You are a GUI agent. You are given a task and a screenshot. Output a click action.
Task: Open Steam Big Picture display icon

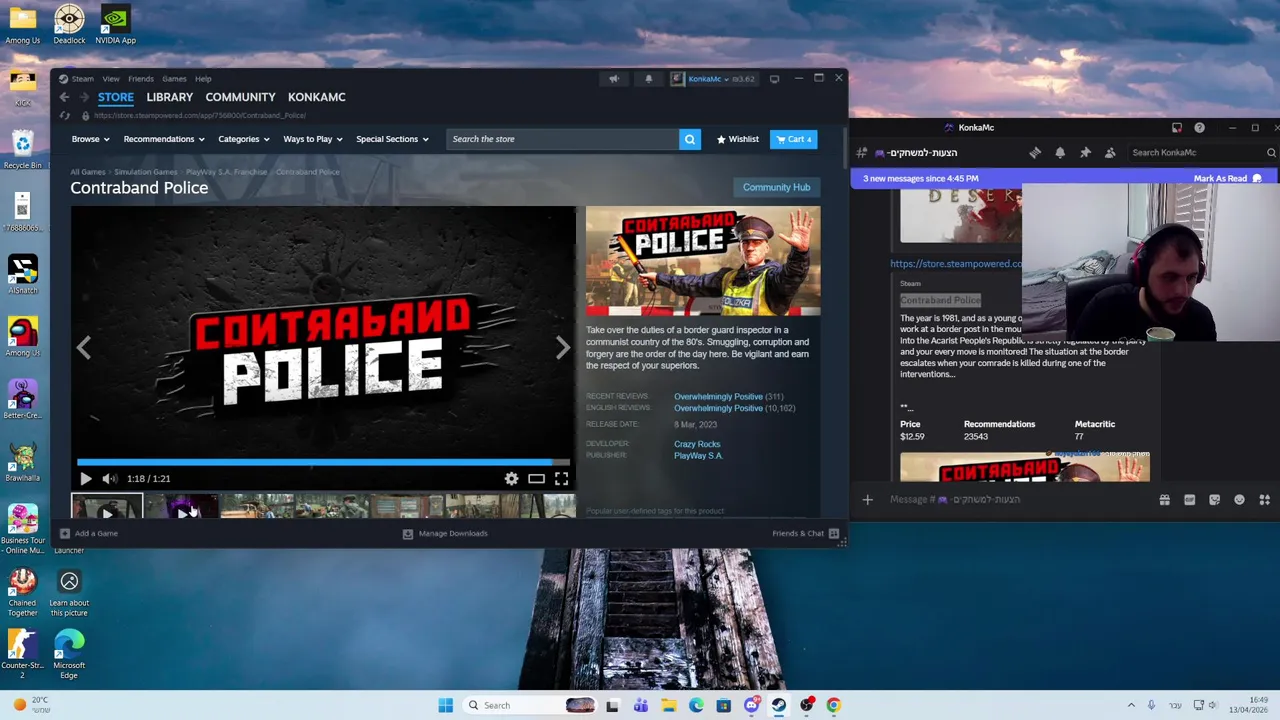(774, 79)
